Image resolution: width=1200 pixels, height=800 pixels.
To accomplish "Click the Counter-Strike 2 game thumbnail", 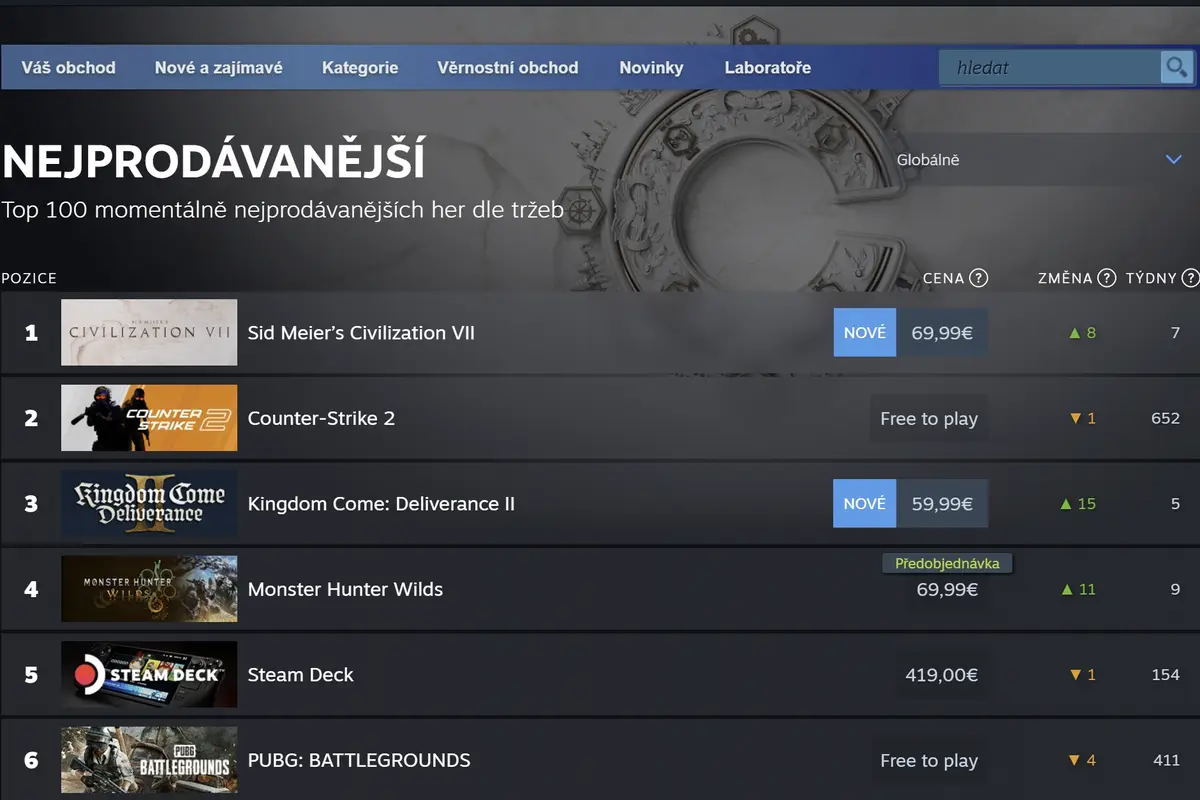I will tap(149, 418).
